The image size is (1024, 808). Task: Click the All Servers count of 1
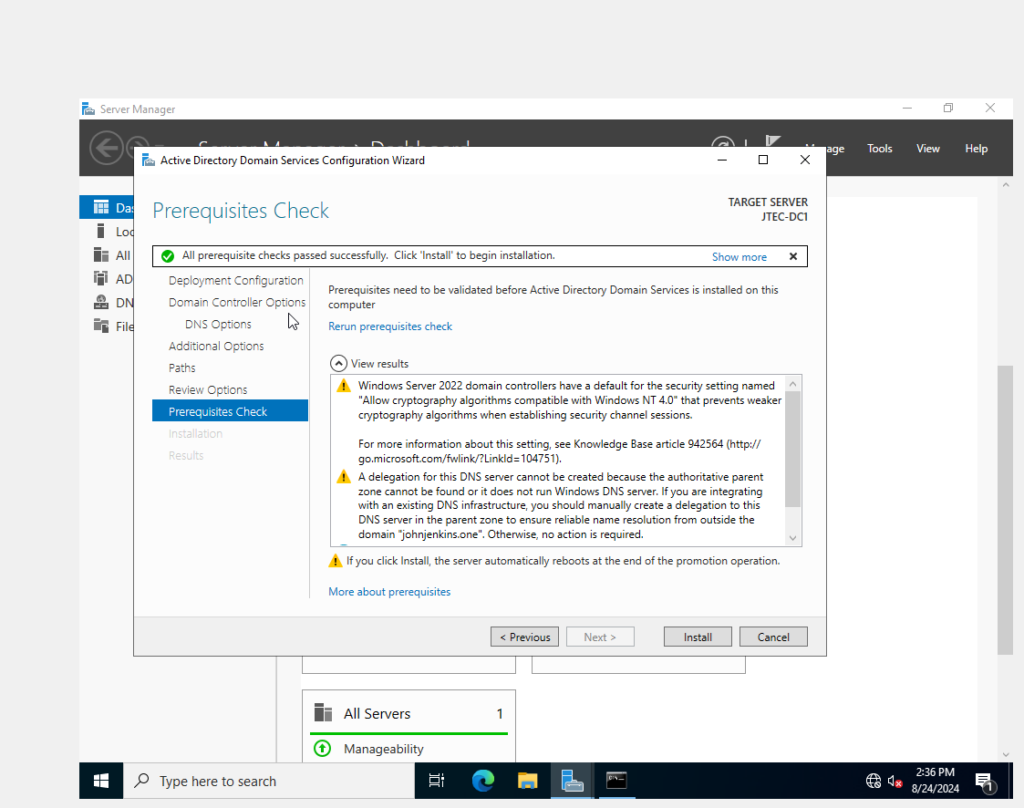tap(500, 713)
